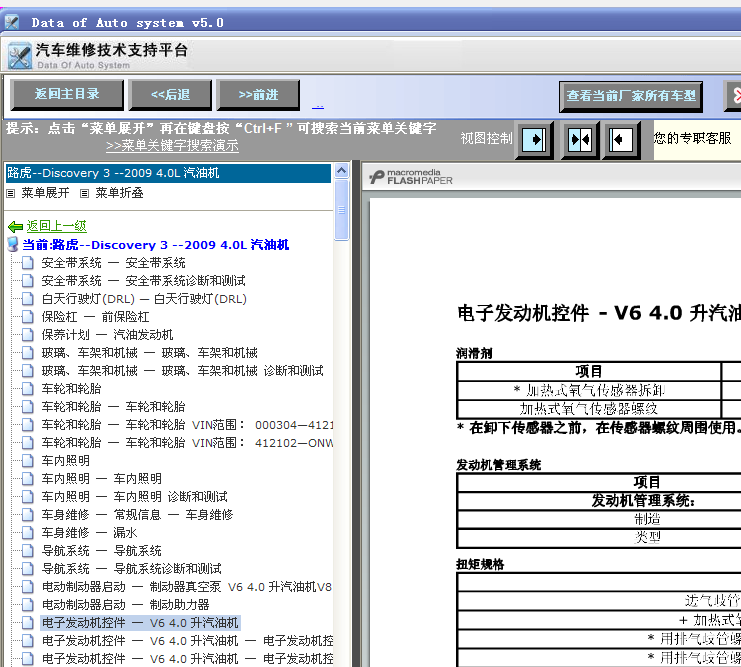This screenshot has width=741, height=667.
Task: Open 白天行驶灯(DRL) document
Action: tap(144, 299)
